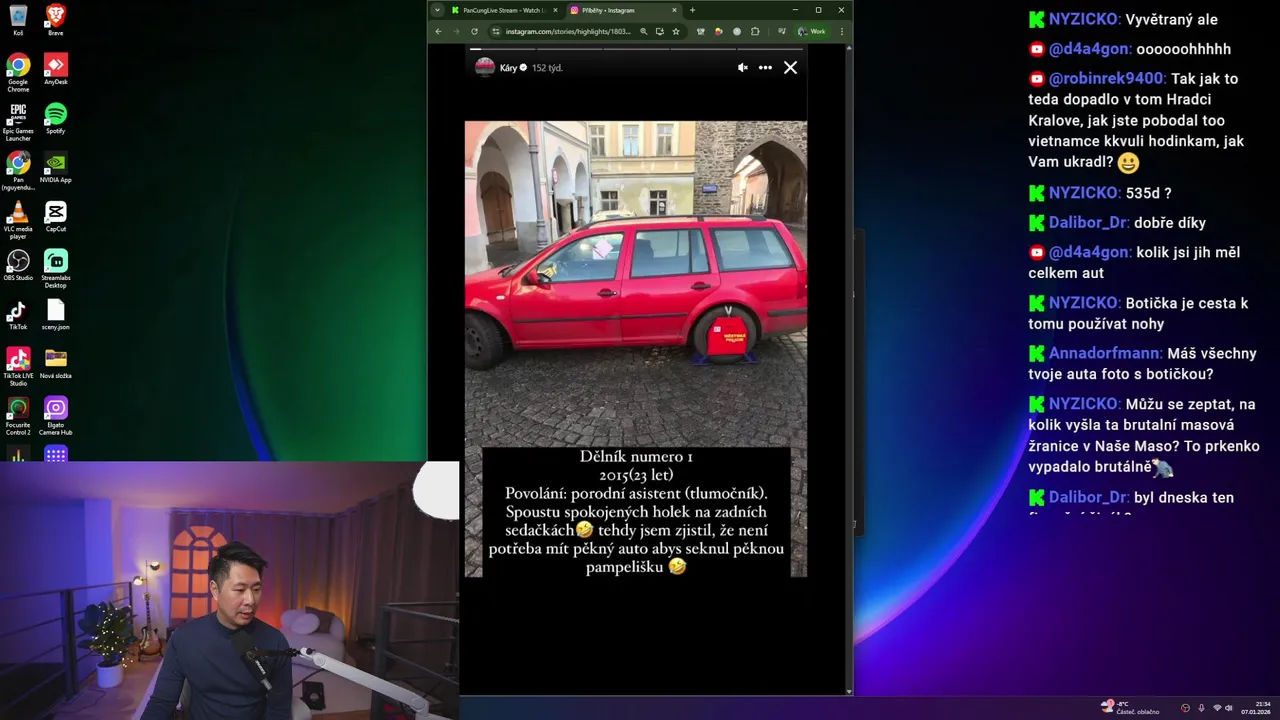This screenshot has width=1280, height=720.
Task: Close the Příběhy Instagram tab
Action: (674, 10)
